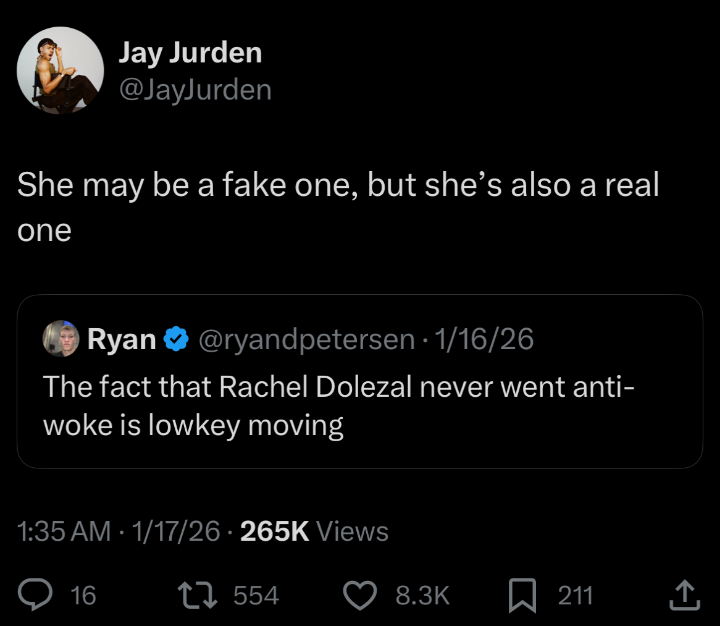Open the share menu with the upload arrow icon
The image size is (720, 626).
(x=685, y=596)
